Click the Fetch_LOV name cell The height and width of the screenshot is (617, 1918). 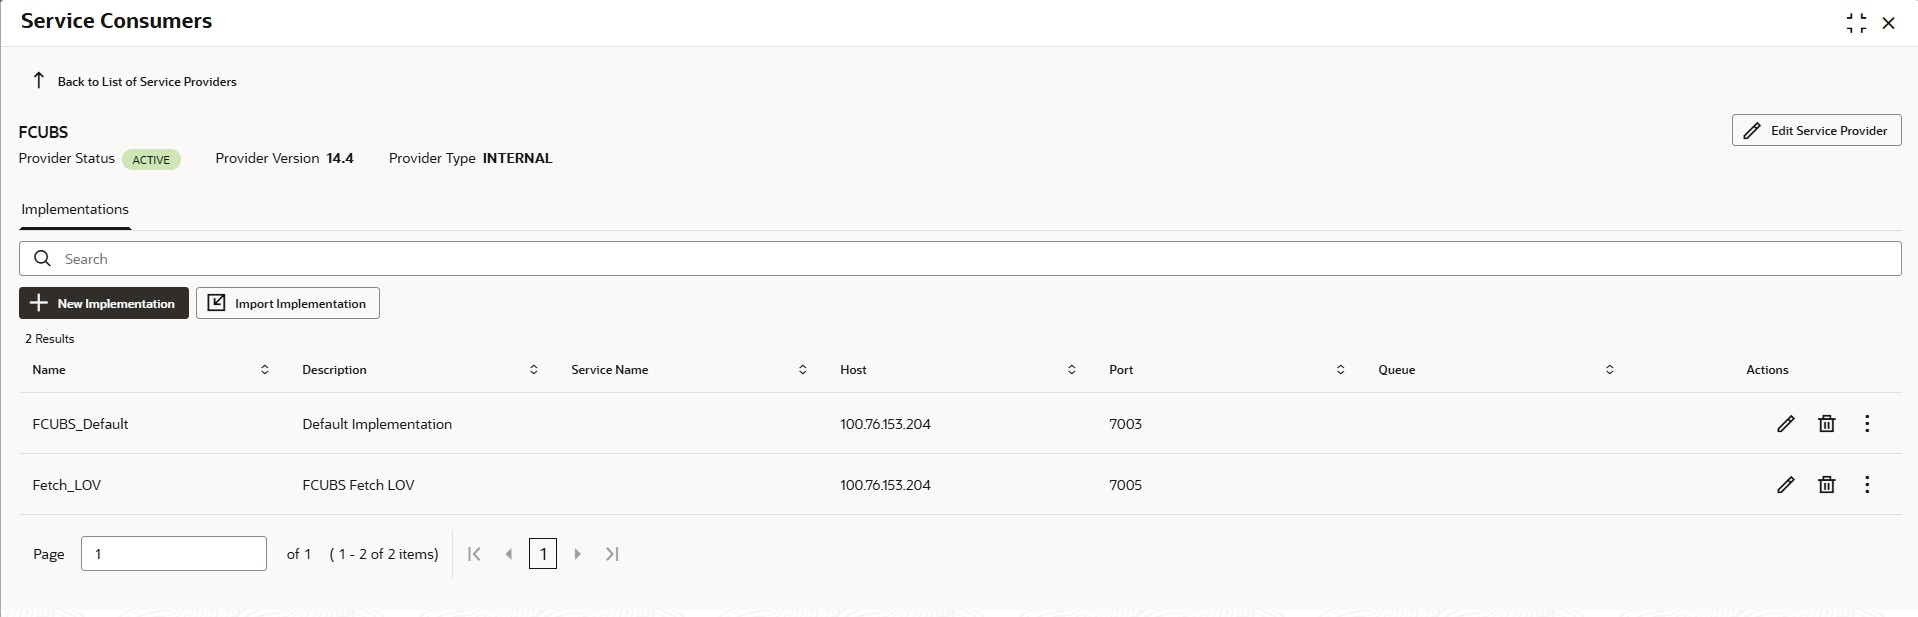[67, 485]
